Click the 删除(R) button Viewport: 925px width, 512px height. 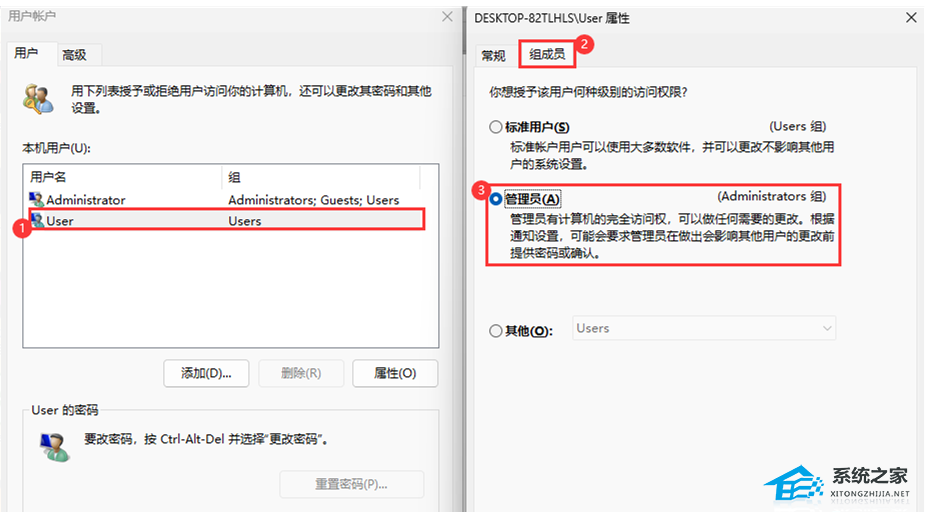(x=301, y=373)
